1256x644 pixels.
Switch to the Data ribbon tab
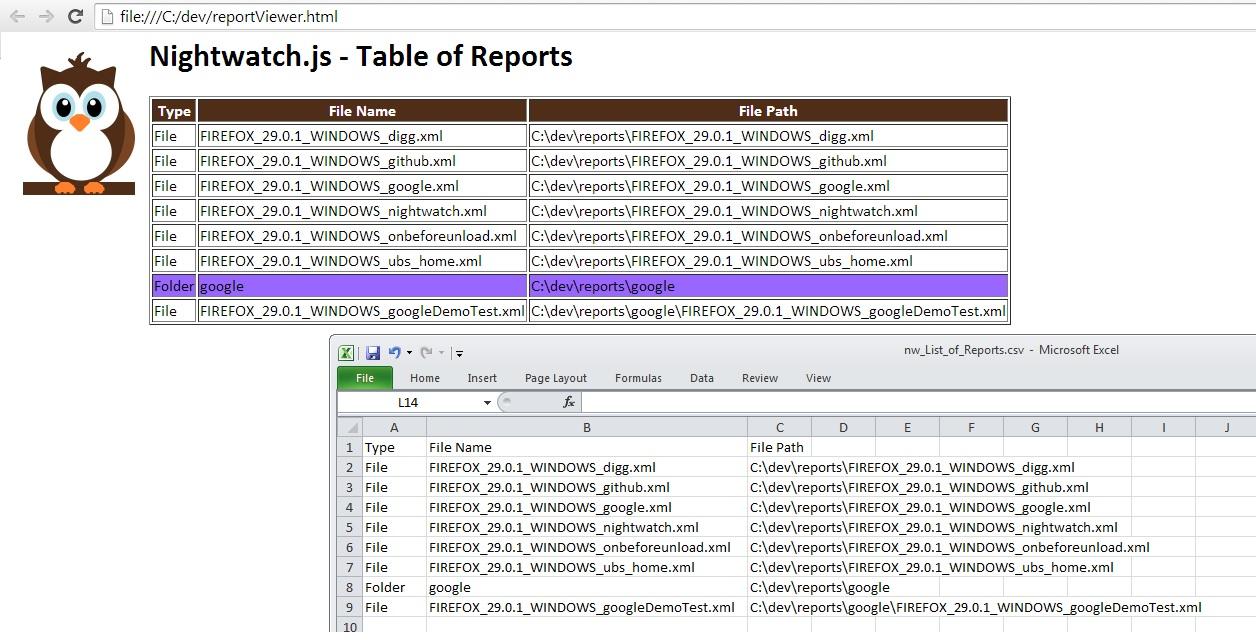click(x=702, y=378)
